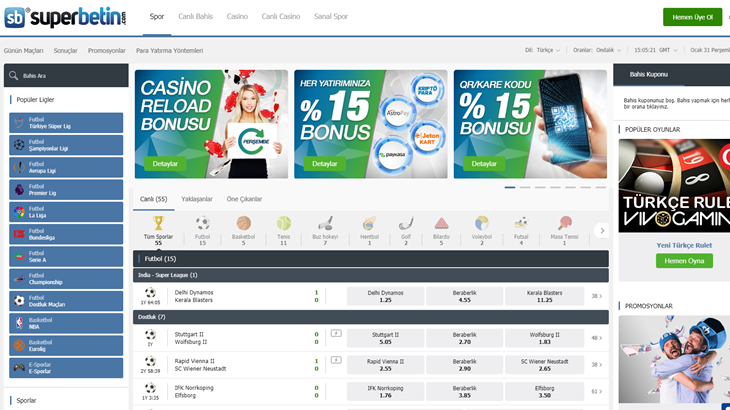This screenshot has height=410, width=730.
Task: Click Hemen Oyna button
Action: [x=684, y=261]
